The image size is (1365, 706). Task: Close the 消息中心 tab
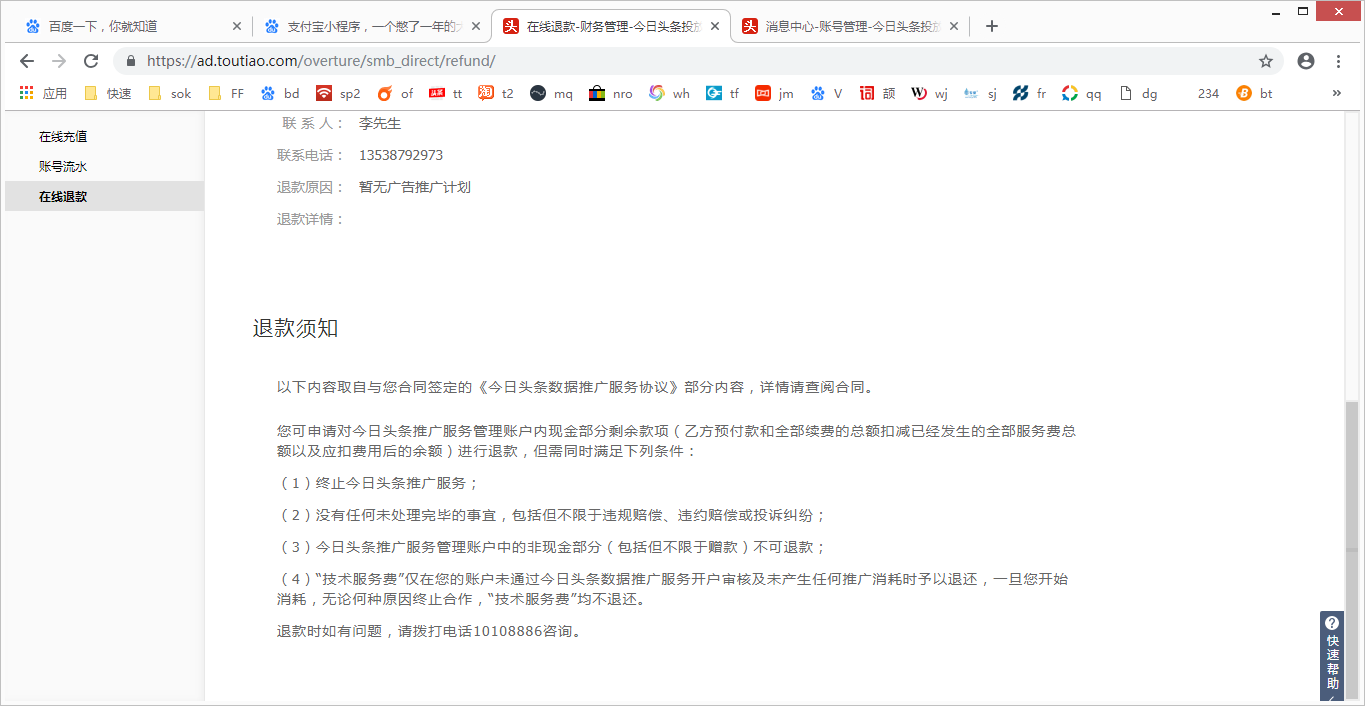(955, 26)
